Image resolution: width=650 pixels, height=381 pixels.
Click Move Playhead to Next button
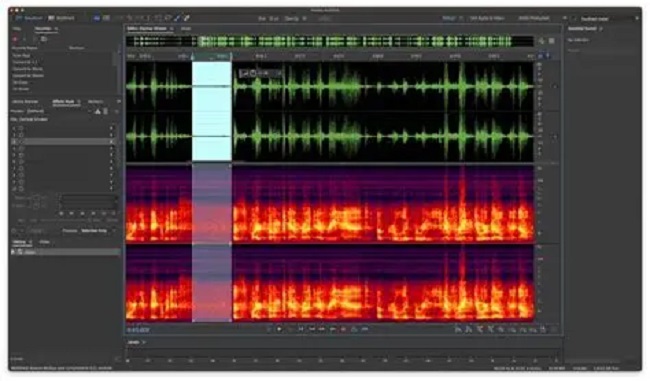pyautogui.click(x=333, y=330)
